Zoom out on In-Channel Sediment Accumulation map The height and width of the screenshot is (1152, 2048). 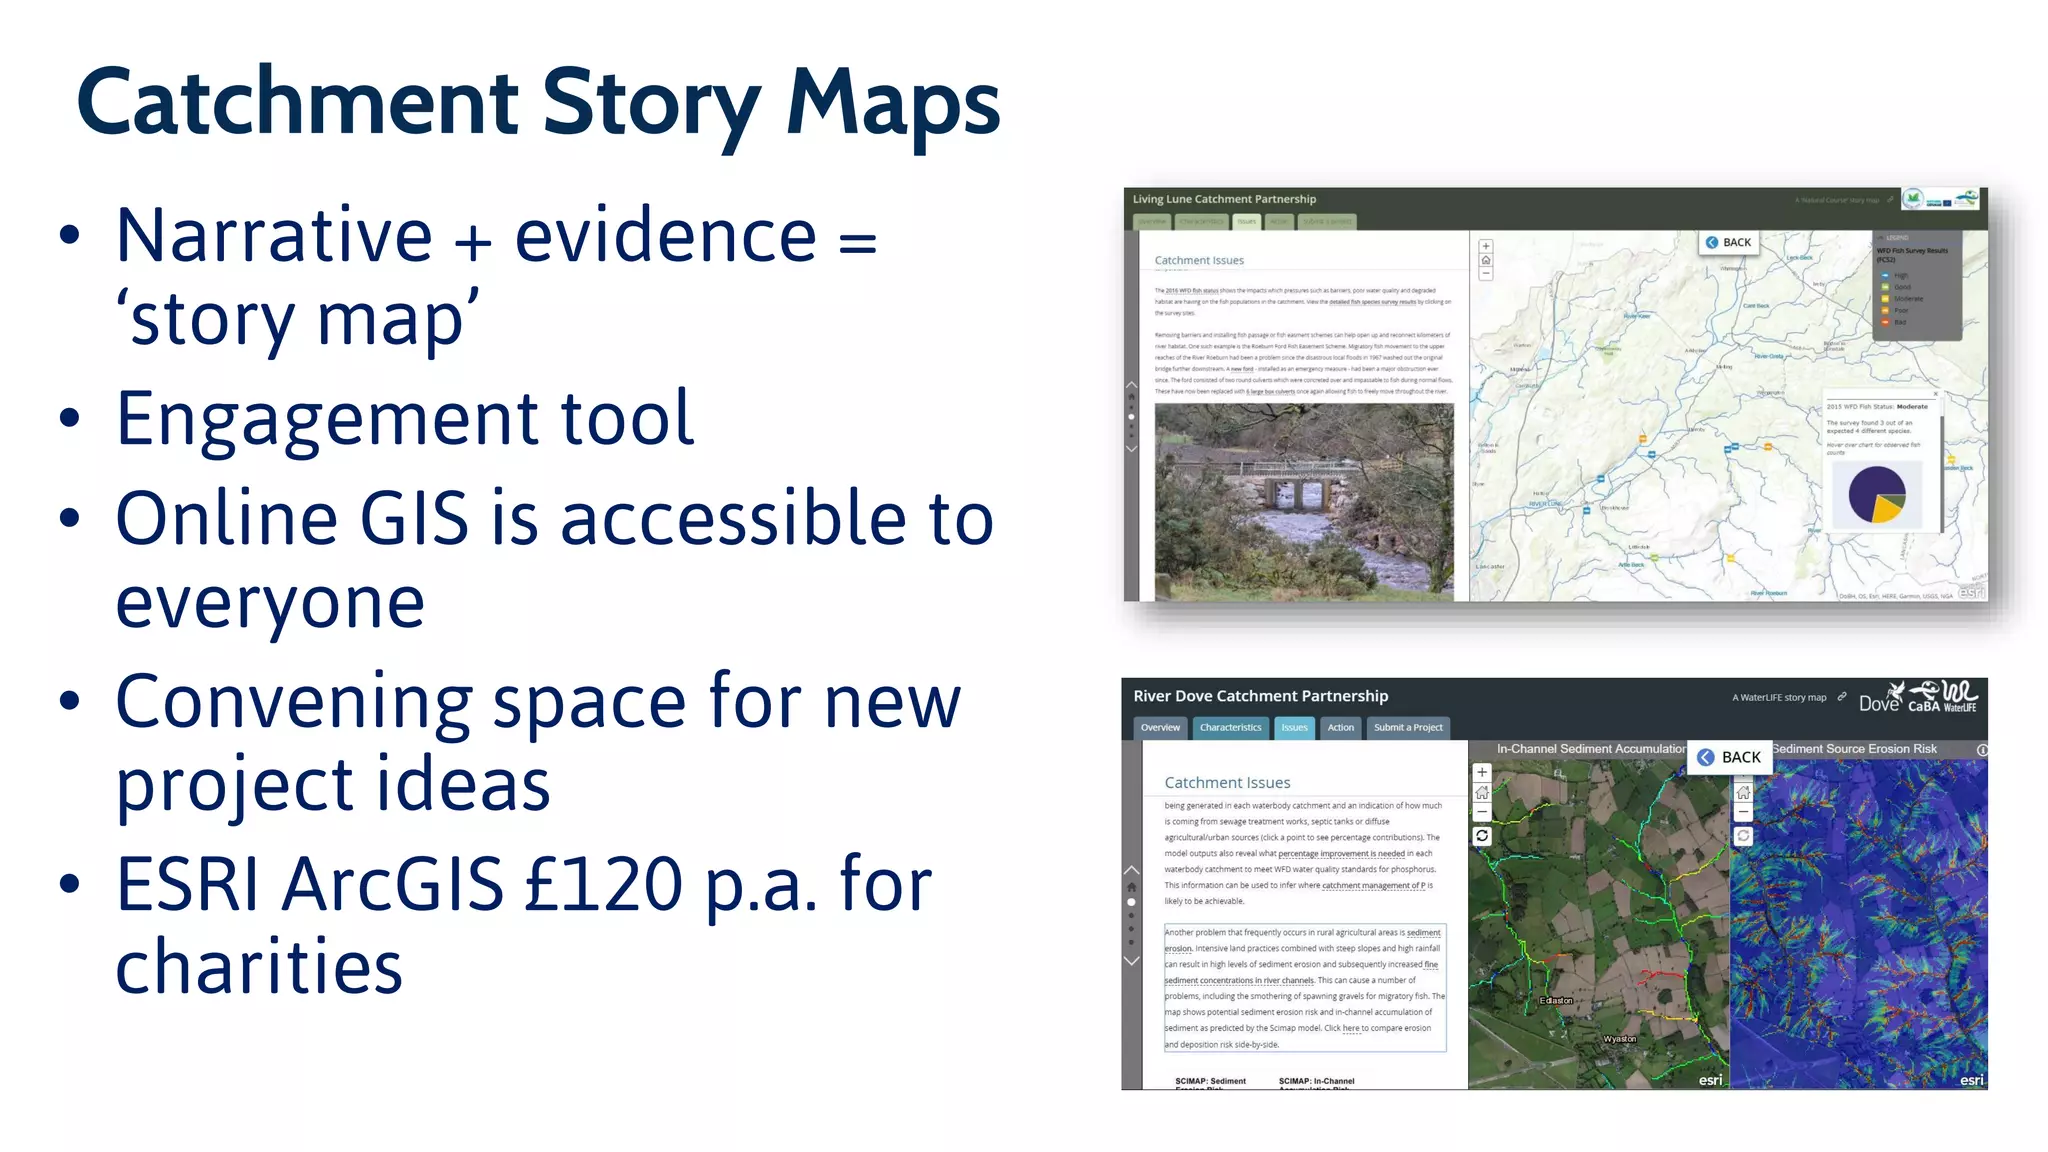1482,812
